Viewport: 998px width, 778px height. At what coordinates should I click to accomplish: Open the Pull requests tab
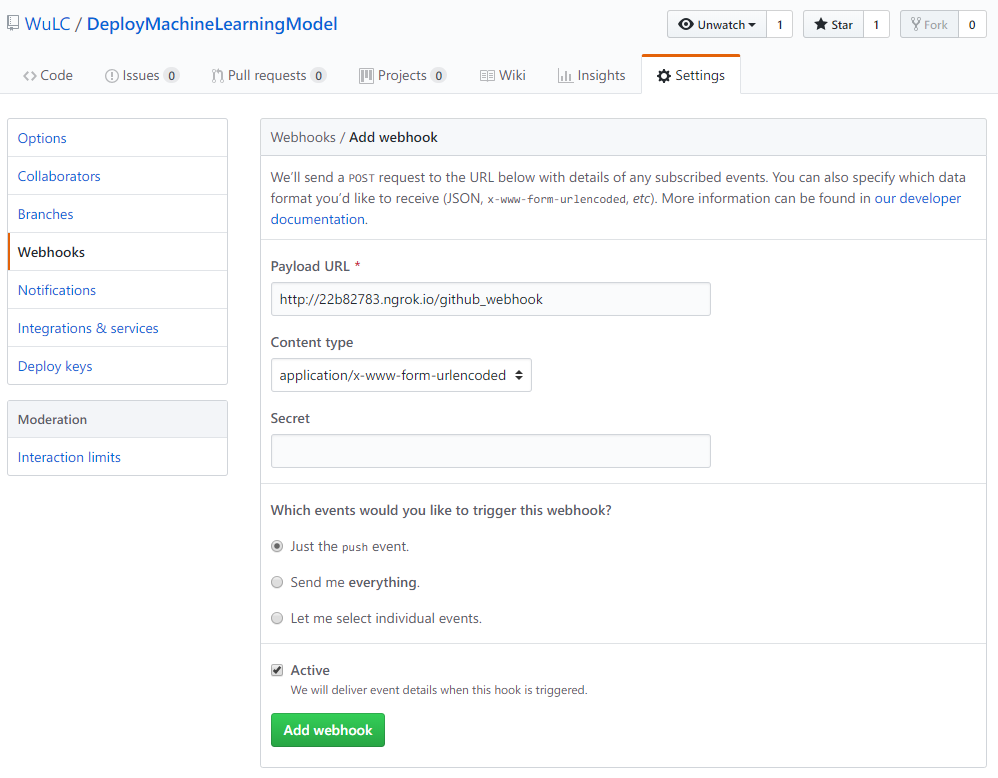click(269, 75)
